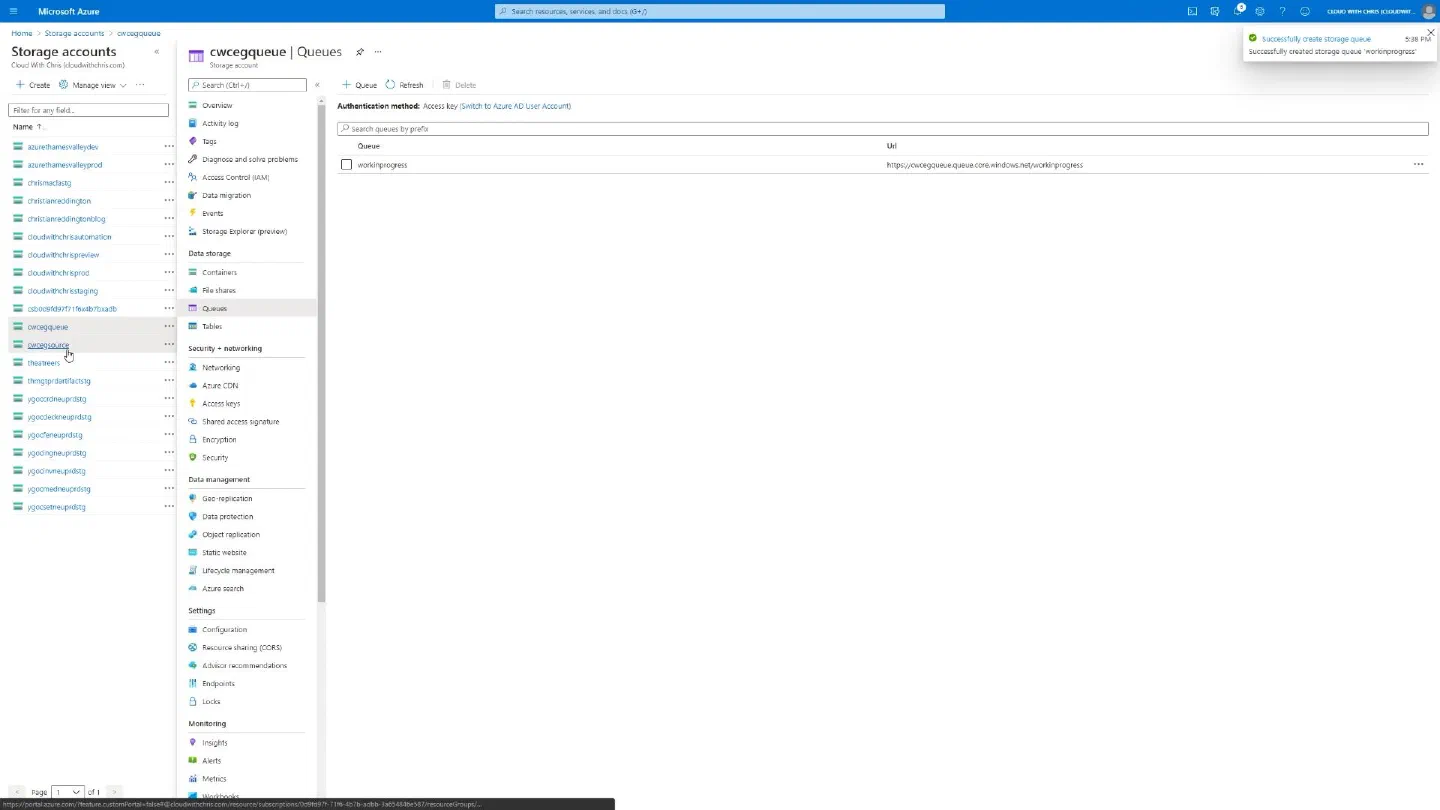The image size is (1440, 810).
Task: Open the Directories and subscriptions filter icon
Action: pos(1215,11)
